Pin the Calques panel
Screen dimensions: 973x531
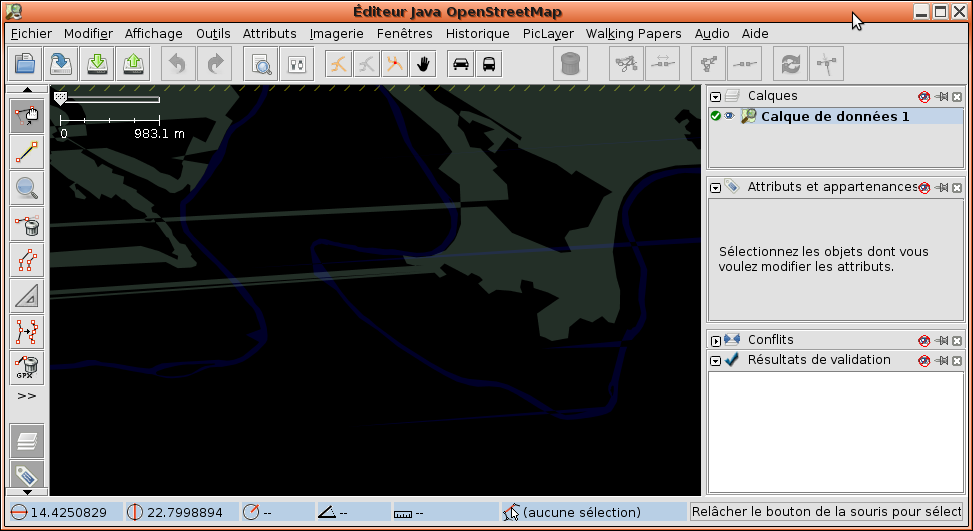(943, 97)
